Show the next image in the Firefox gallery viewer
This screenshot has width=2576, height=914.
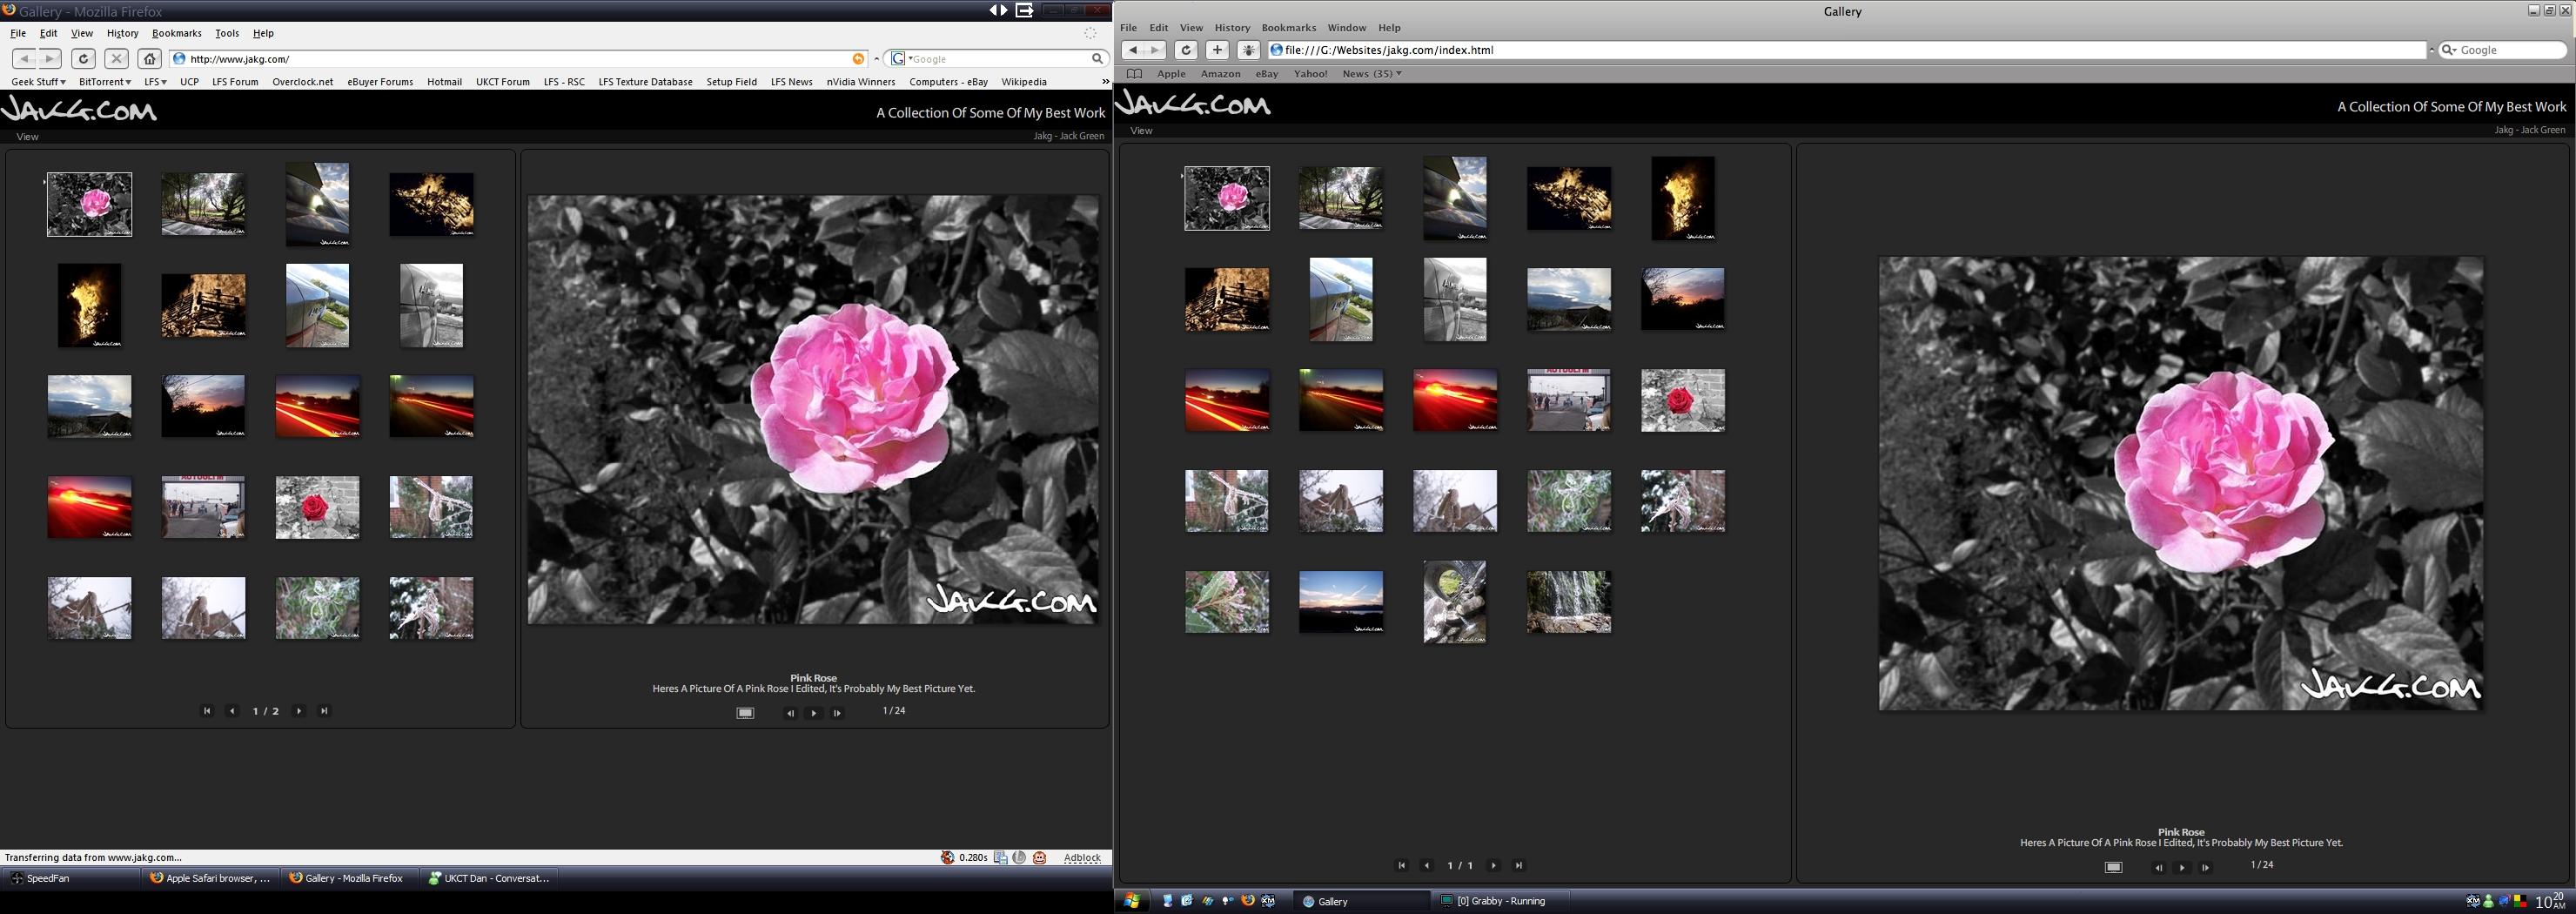[837, 713]
